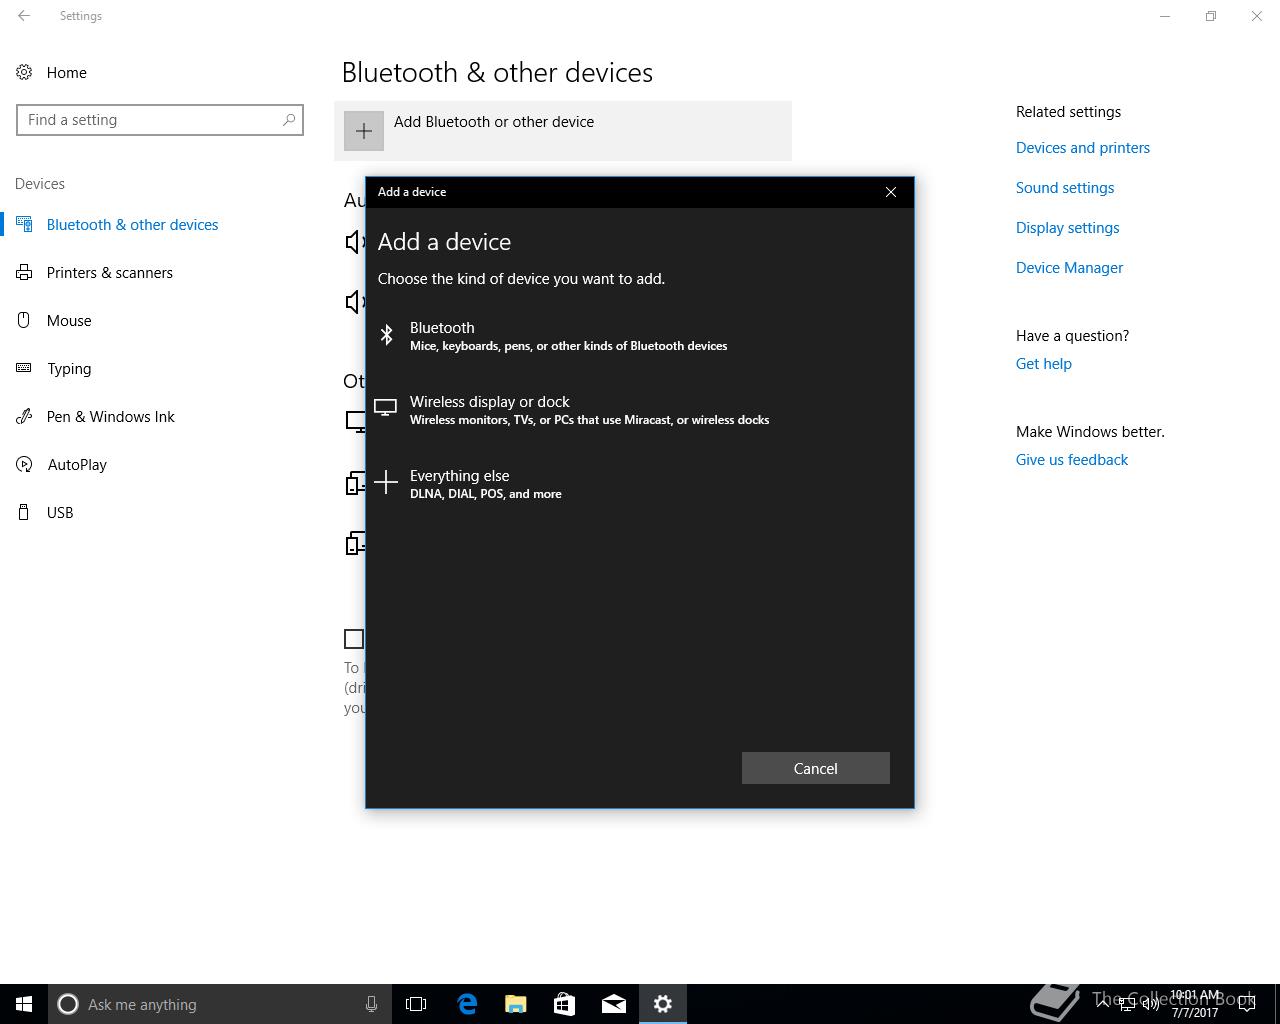Open Display settings link
Viewport: 1280px width, 1024px height.
click(x=1067, y=228)
